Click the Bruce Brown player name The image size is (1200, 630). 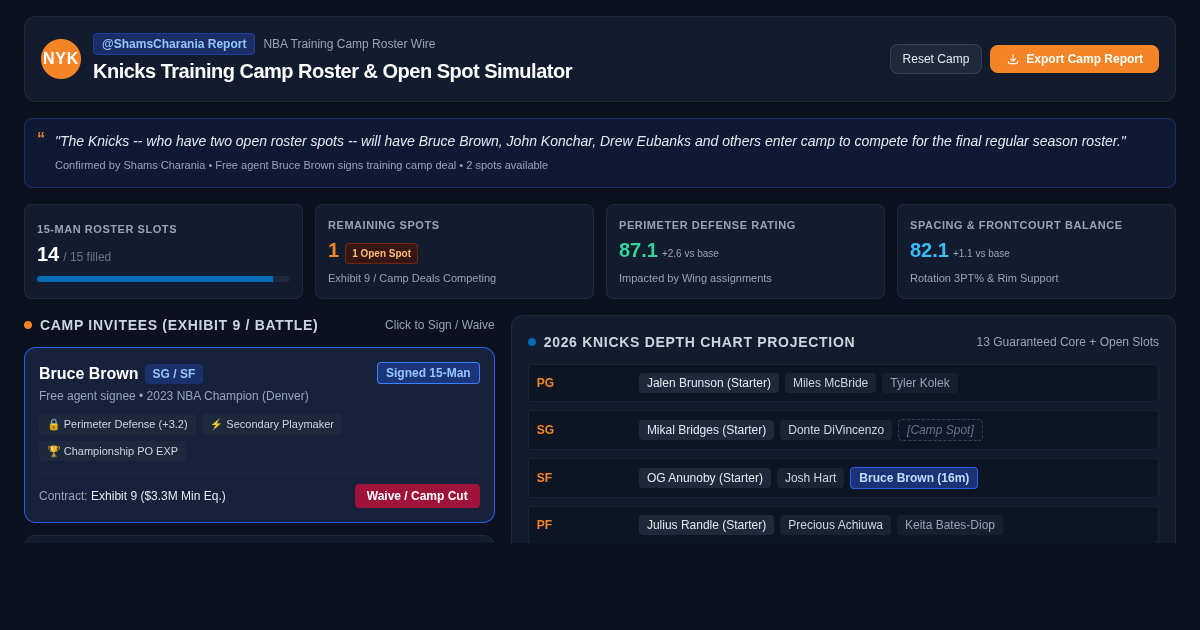pyautogui.click(x=89, y=374)
